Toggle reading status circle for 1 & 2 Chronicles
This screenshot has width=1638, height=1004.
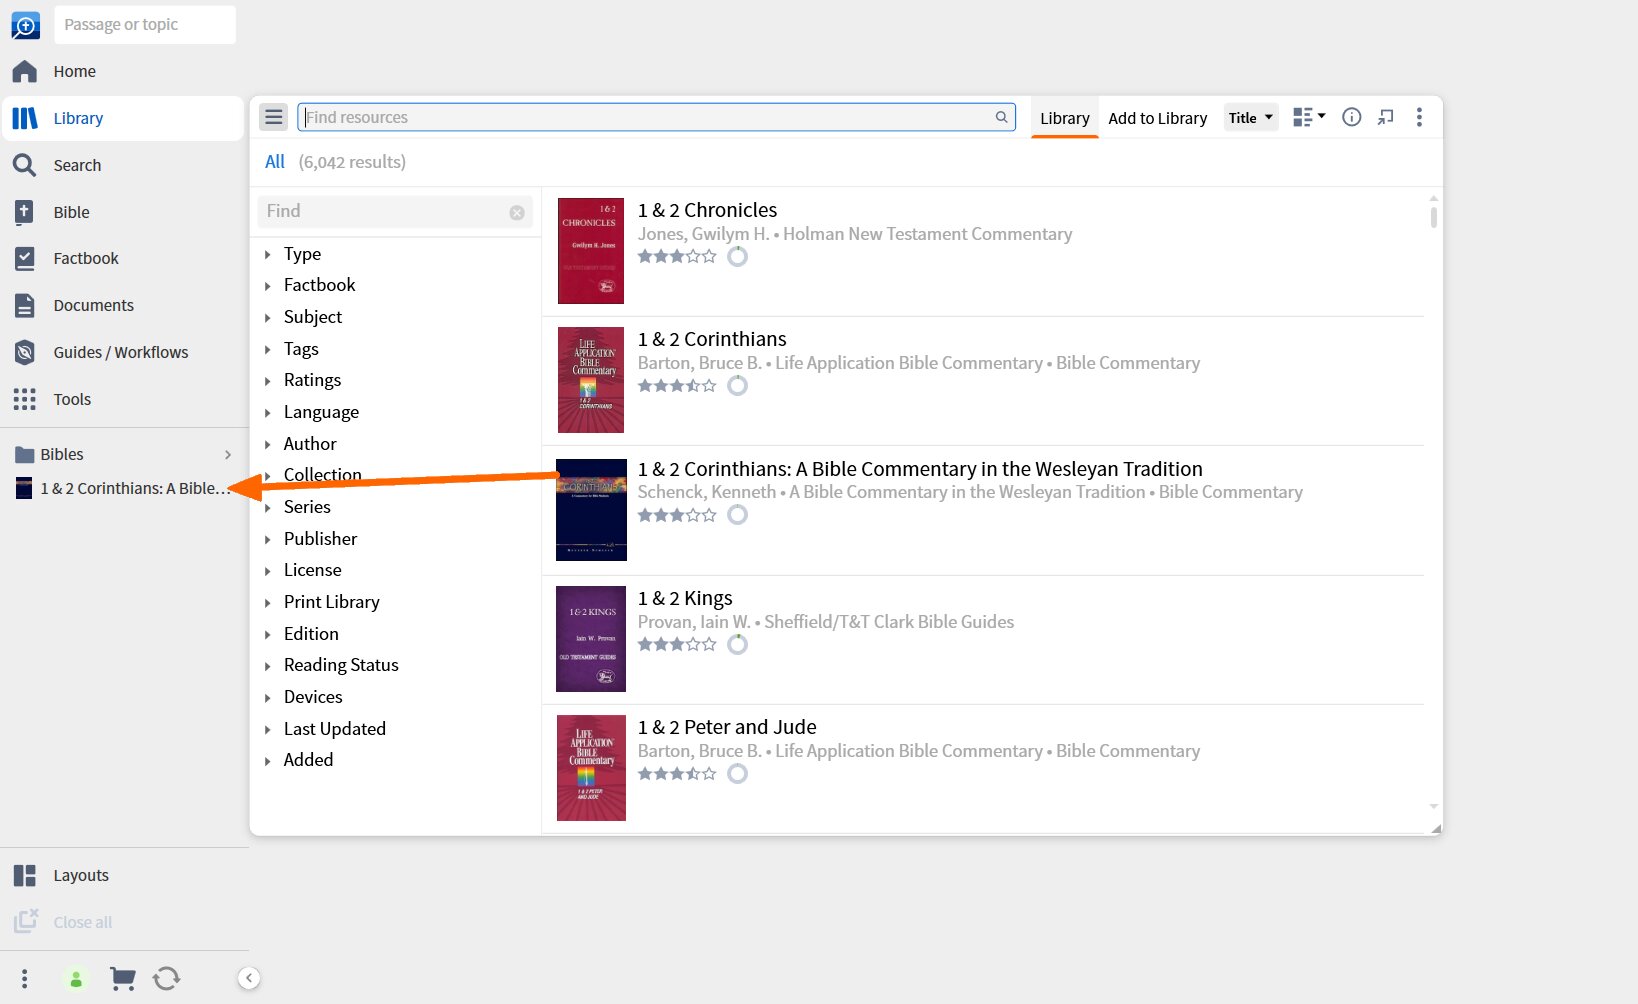(x=737, y=256)
